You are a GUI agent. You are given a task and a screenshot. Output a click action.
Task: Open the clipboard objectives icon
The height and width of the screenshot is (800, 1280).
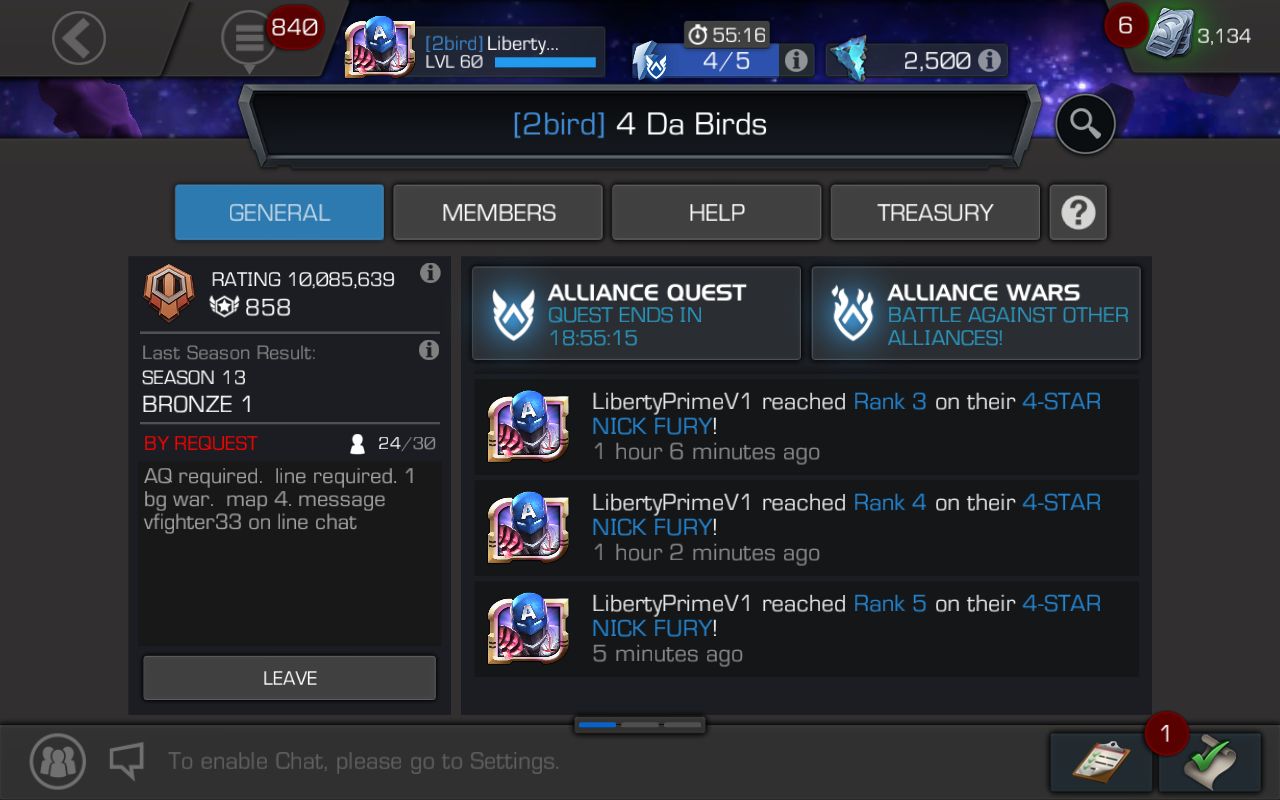1101,762
